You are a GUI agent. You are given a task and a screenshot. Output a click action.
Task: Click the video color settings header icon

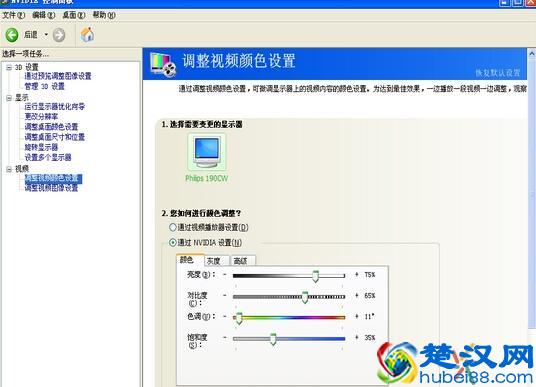tap(163, 65)
